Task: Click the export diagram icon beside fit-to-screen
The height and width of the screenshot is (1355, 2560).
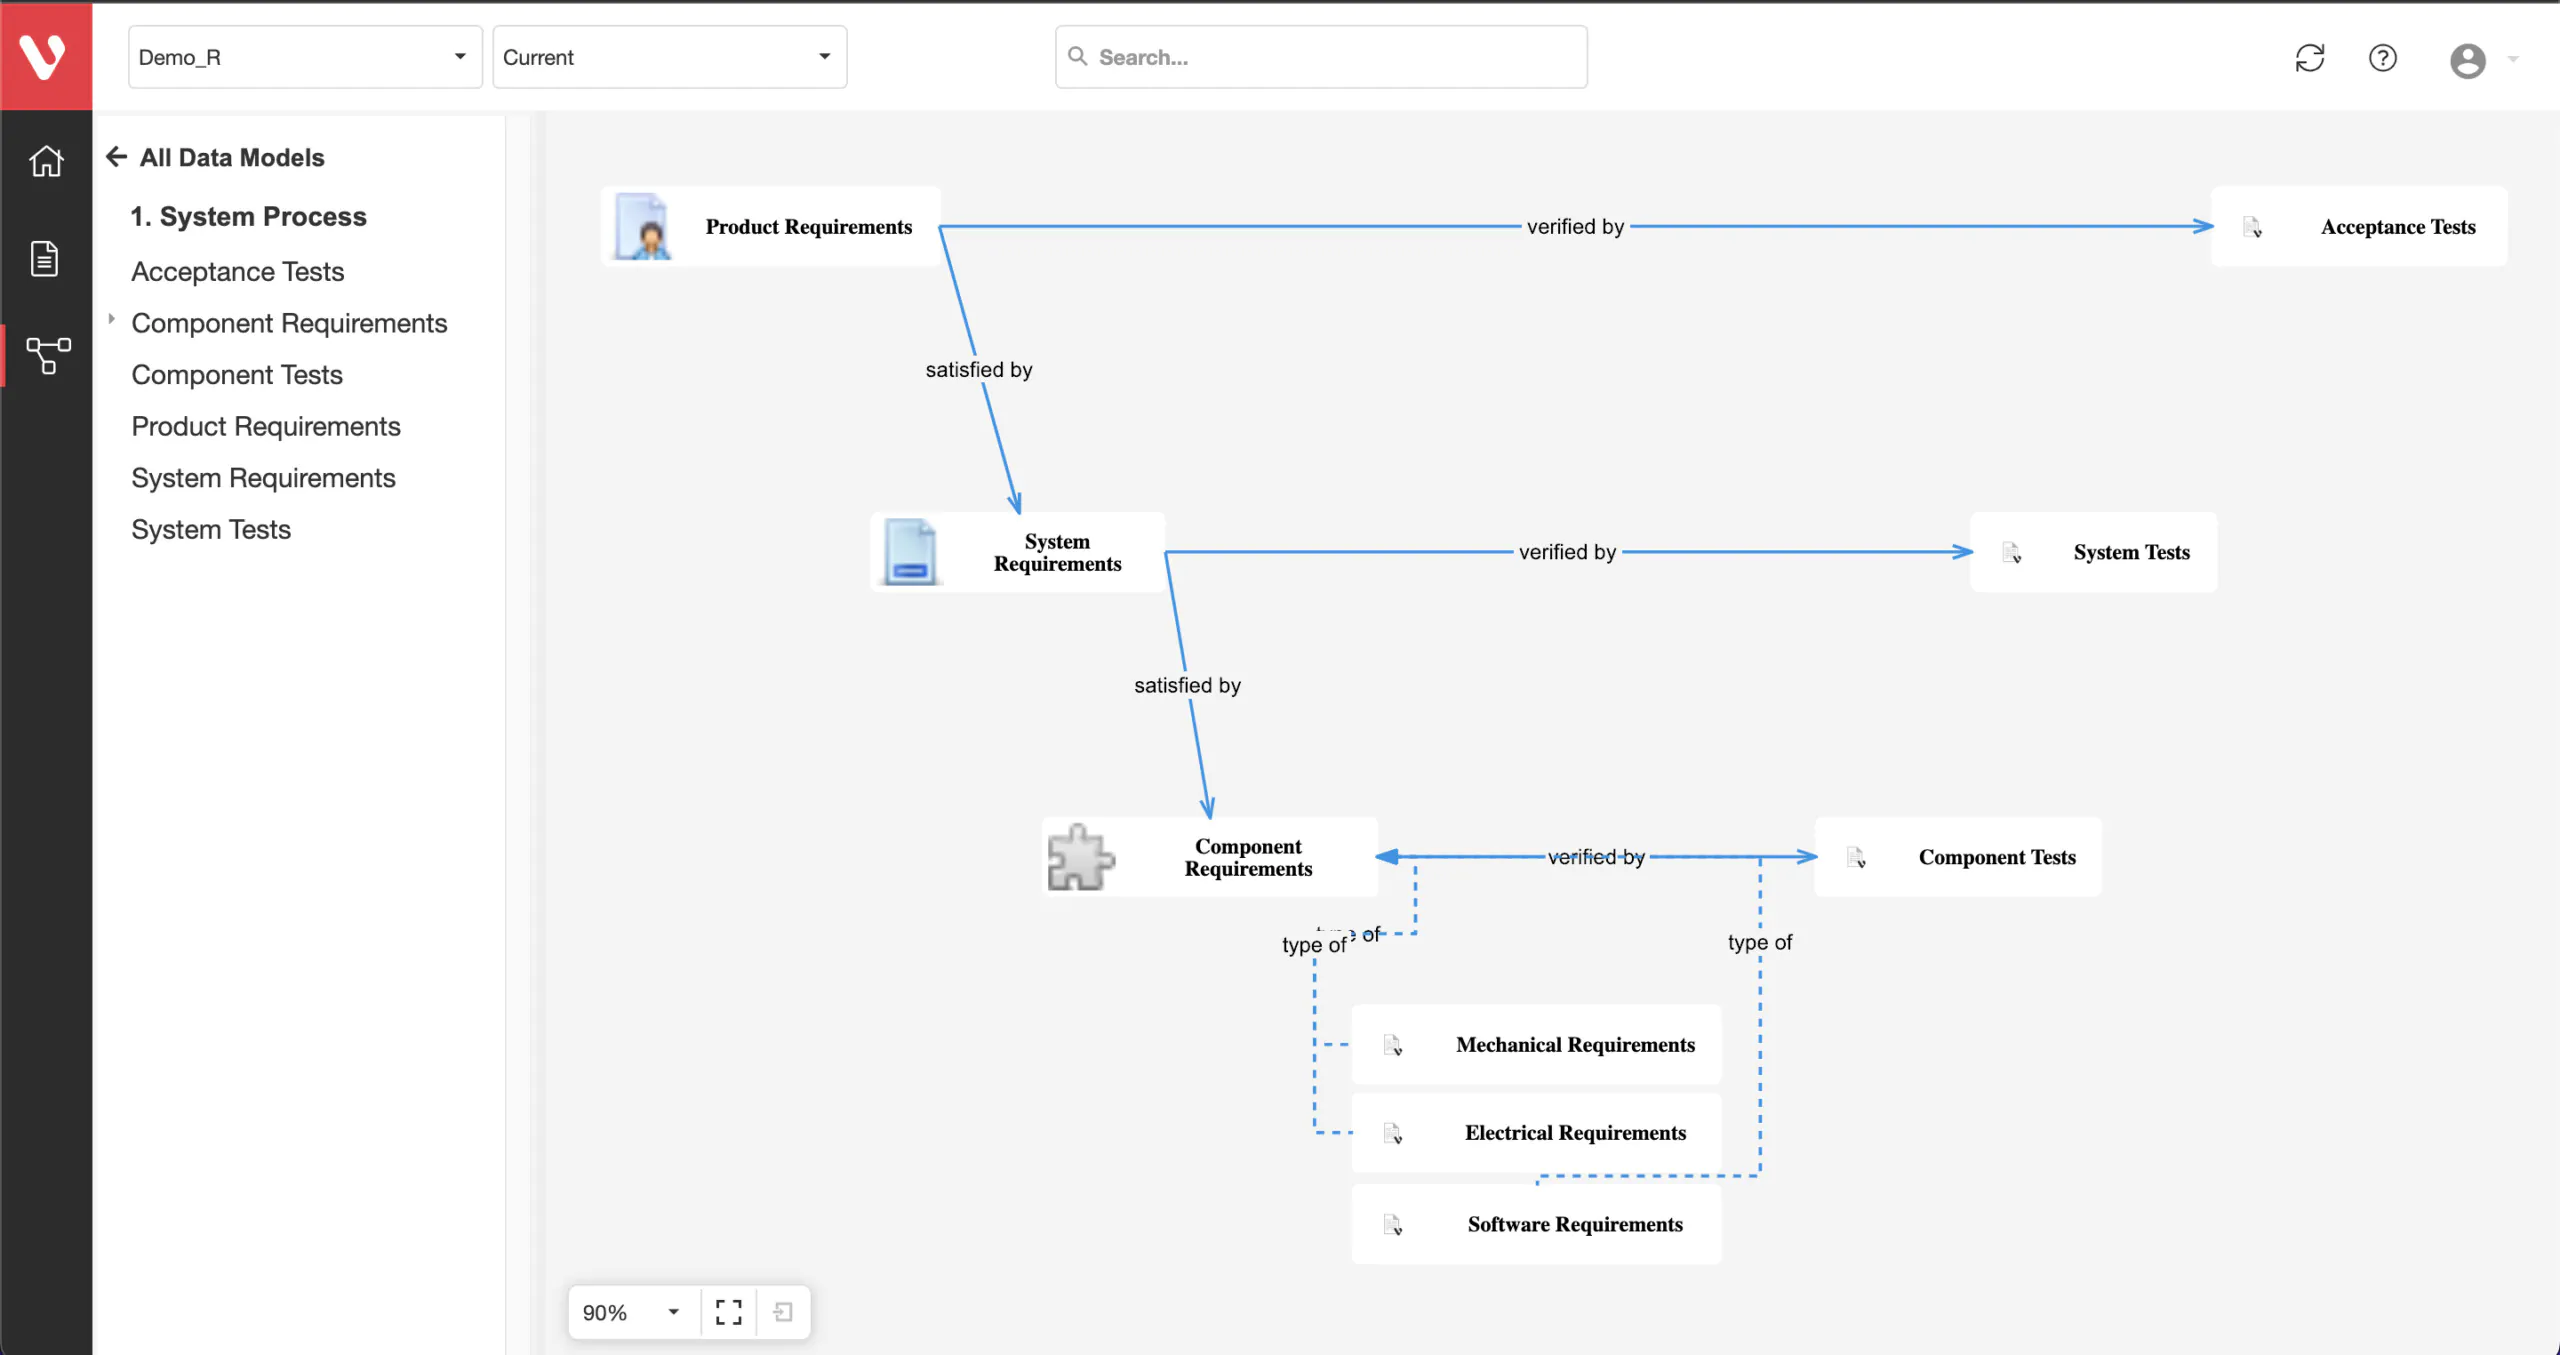Action: click(x=784, y=1312)
